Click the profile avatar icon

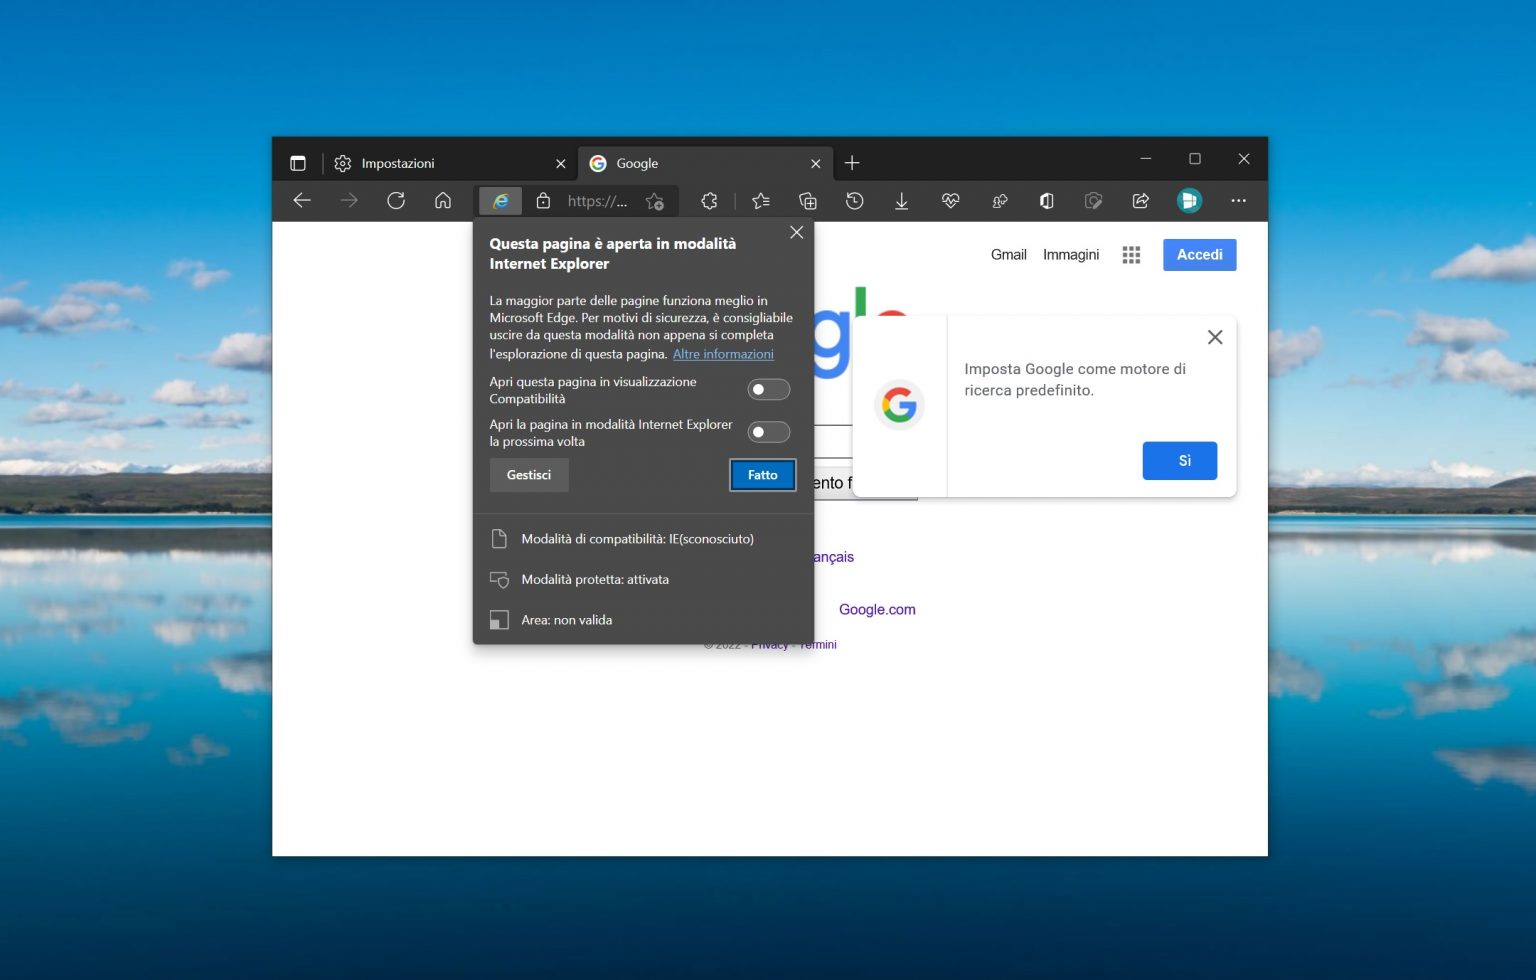pos(1189,201)
